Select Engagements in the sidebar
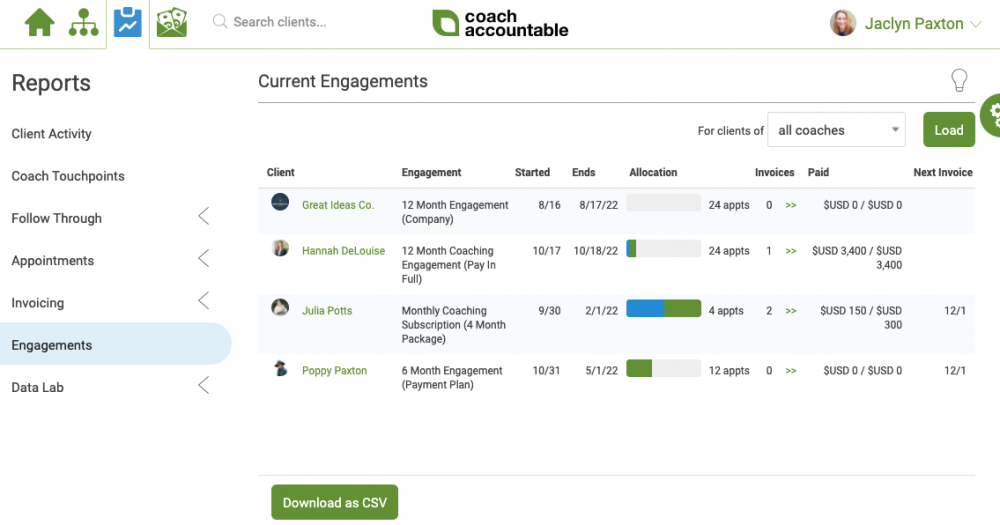1000x525 pixels. 115,344
